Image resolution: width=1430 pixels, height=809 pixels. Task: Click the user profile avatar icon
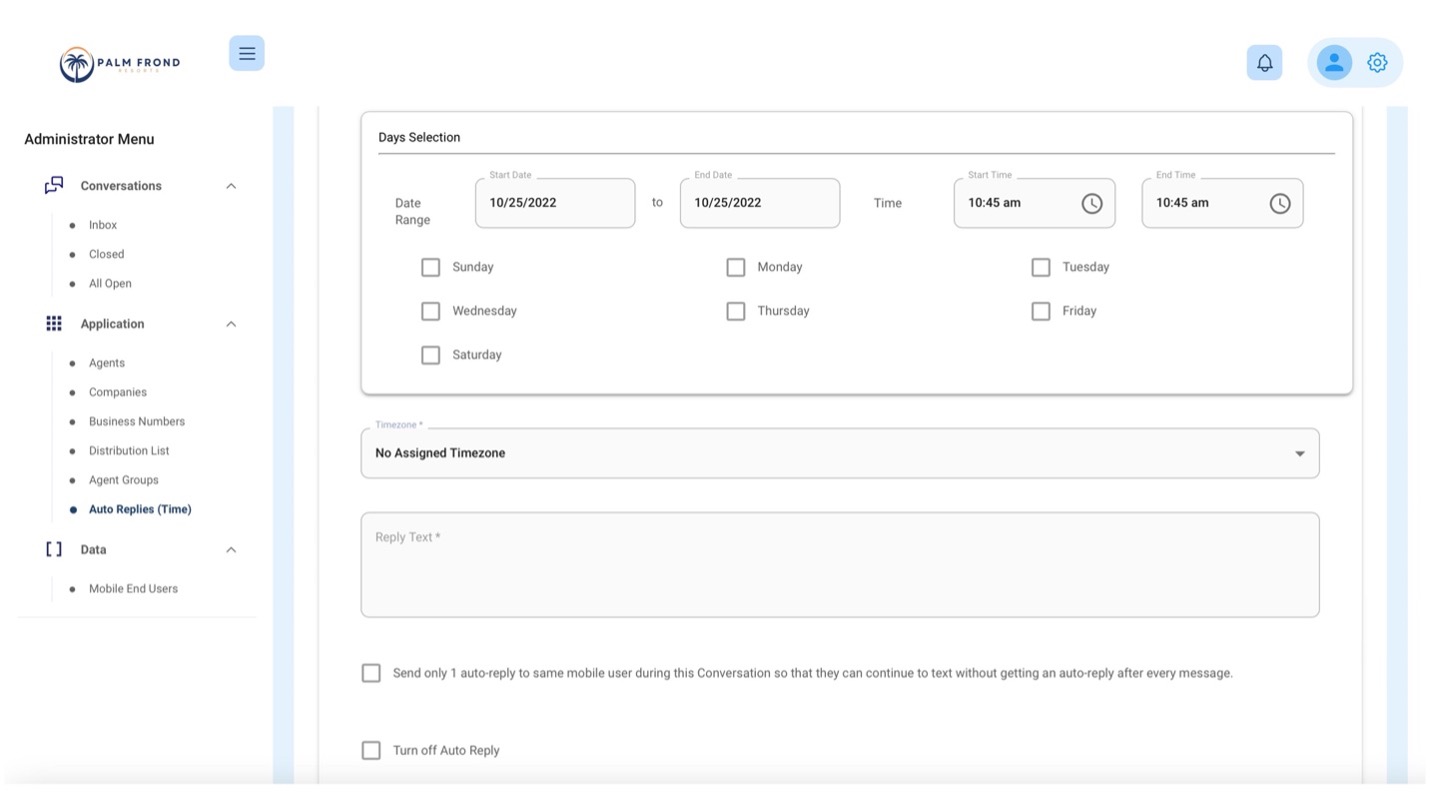(1333, 63)
